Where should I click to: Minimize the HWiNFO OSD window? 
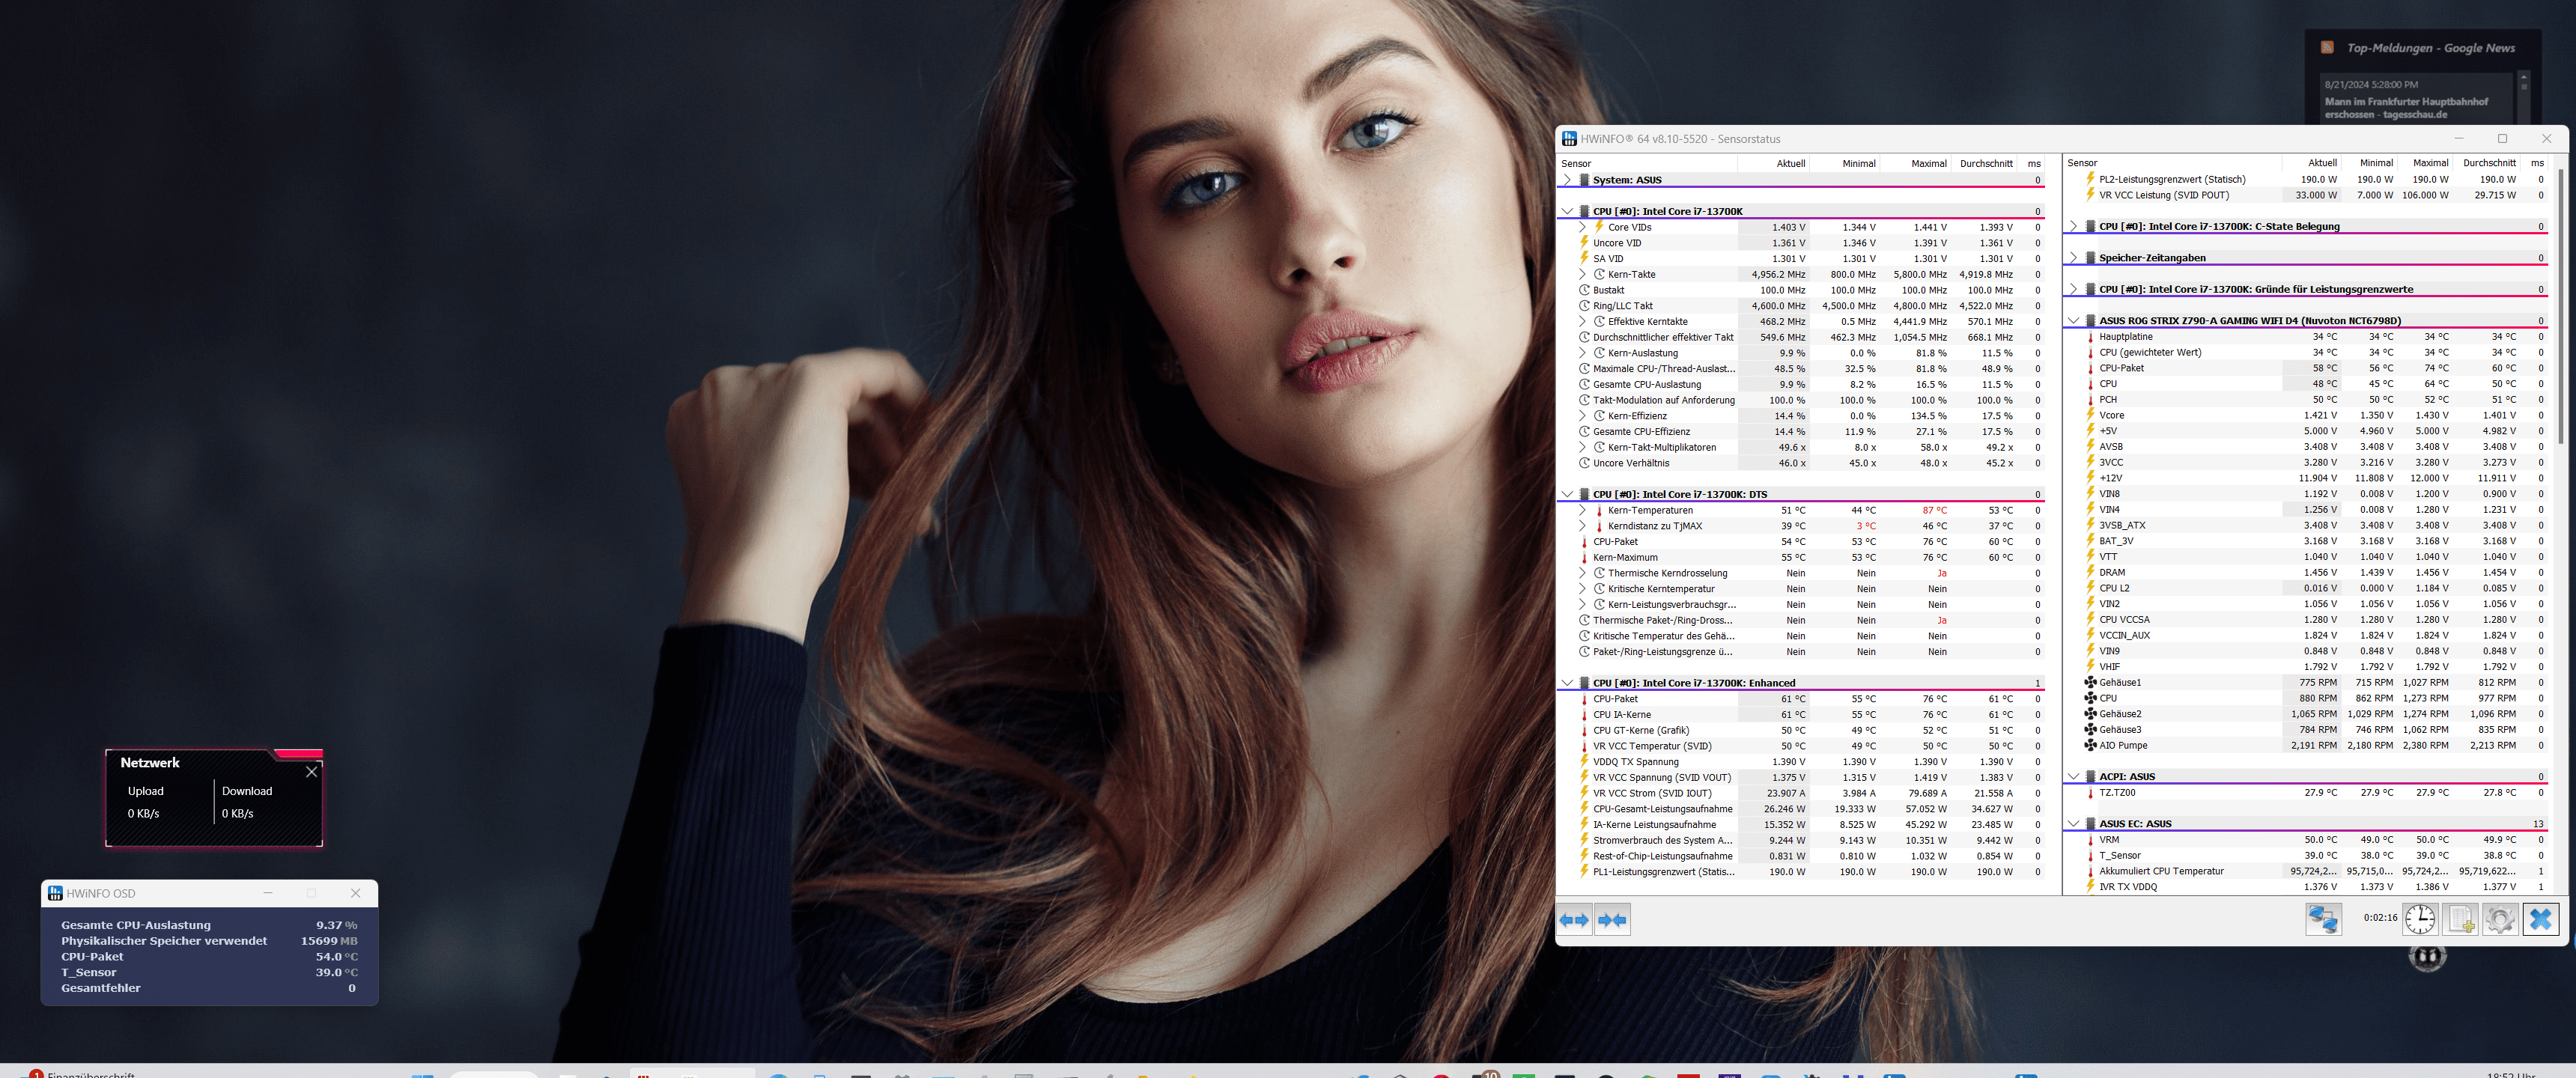(x=268, y=893)
